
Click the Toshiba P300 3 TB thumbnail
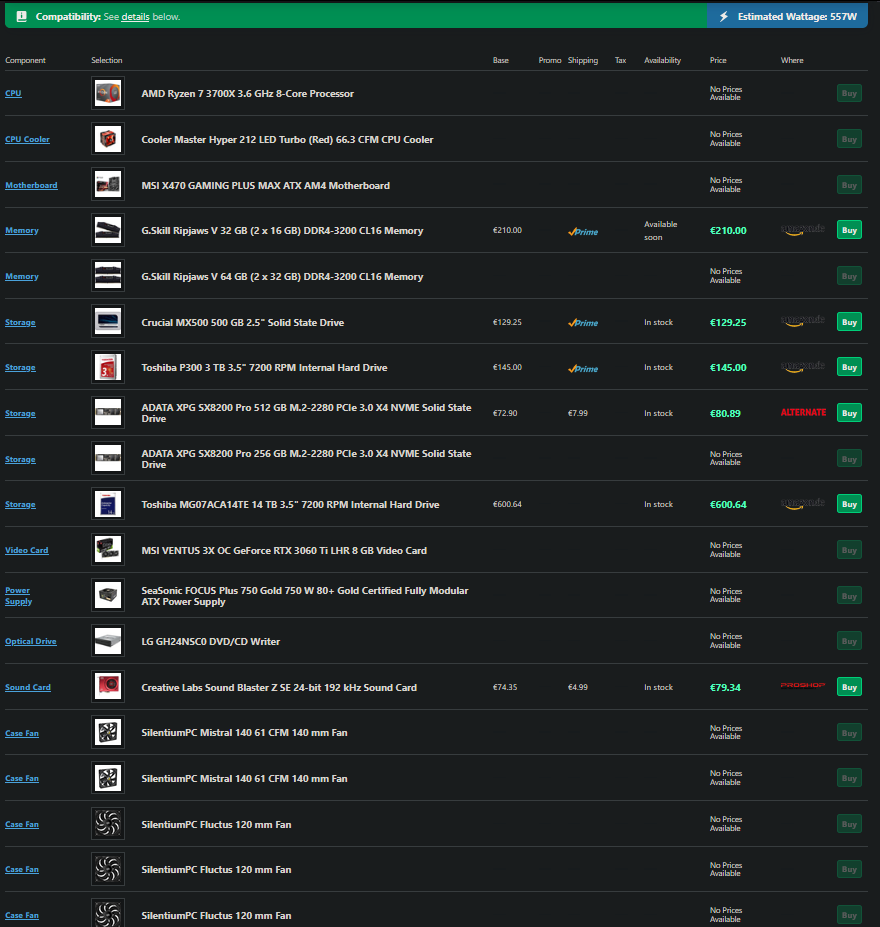click(x=108, y=367)
